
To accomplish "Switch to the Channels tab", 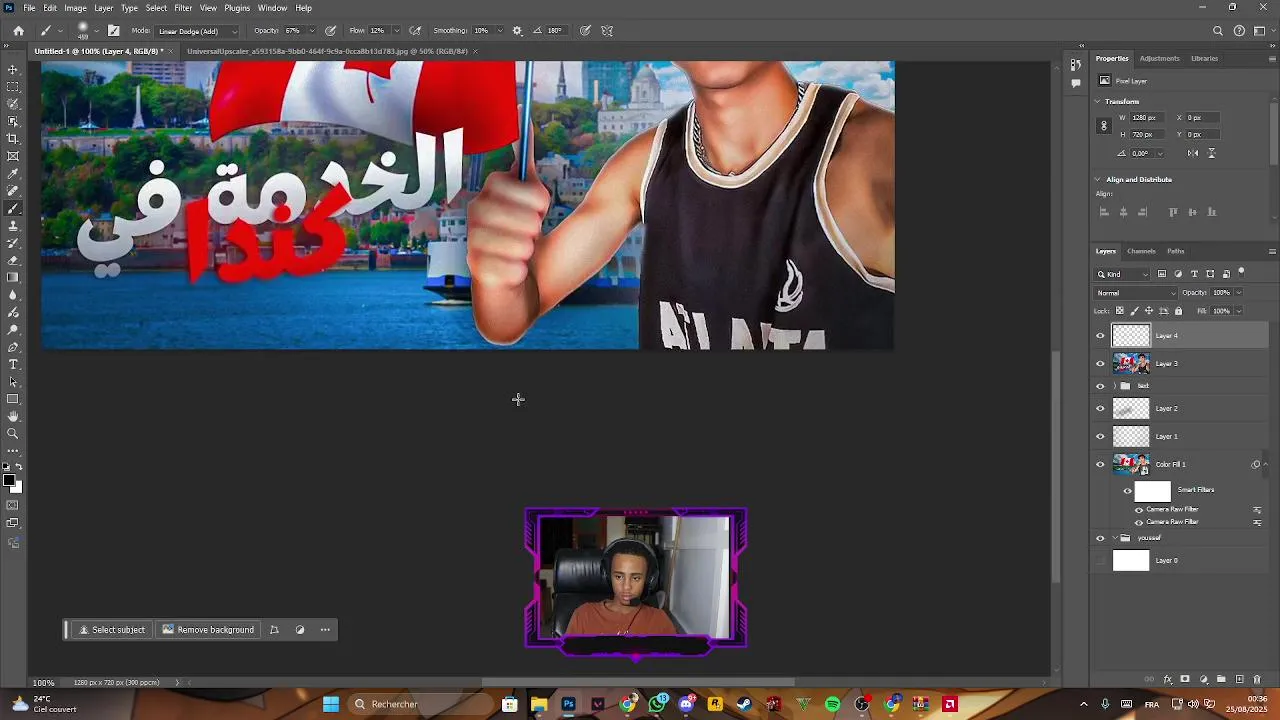I will pyautogui.click(x=1141, y=251).
